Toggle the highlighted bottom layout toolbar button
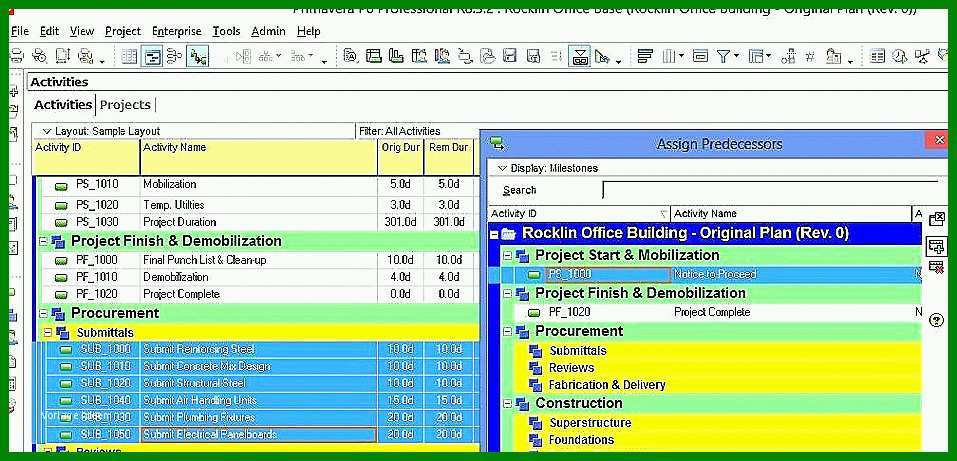The image size is (957, 461). coord(580,57)
